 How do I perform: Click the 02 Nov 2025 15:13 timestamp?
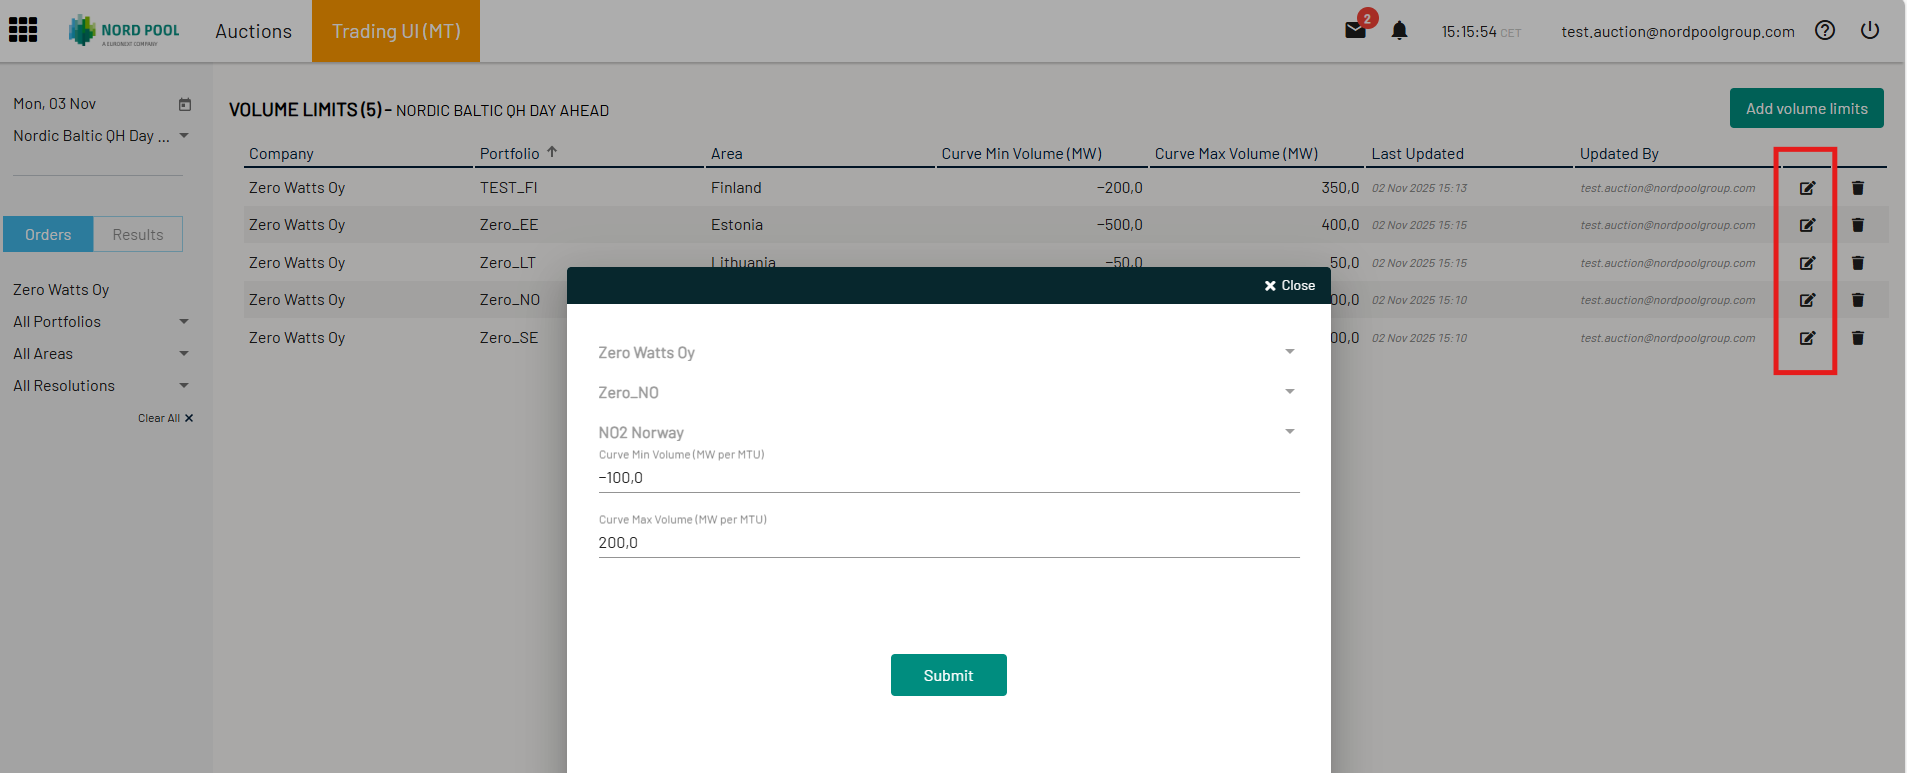[x=1419, y=188]
